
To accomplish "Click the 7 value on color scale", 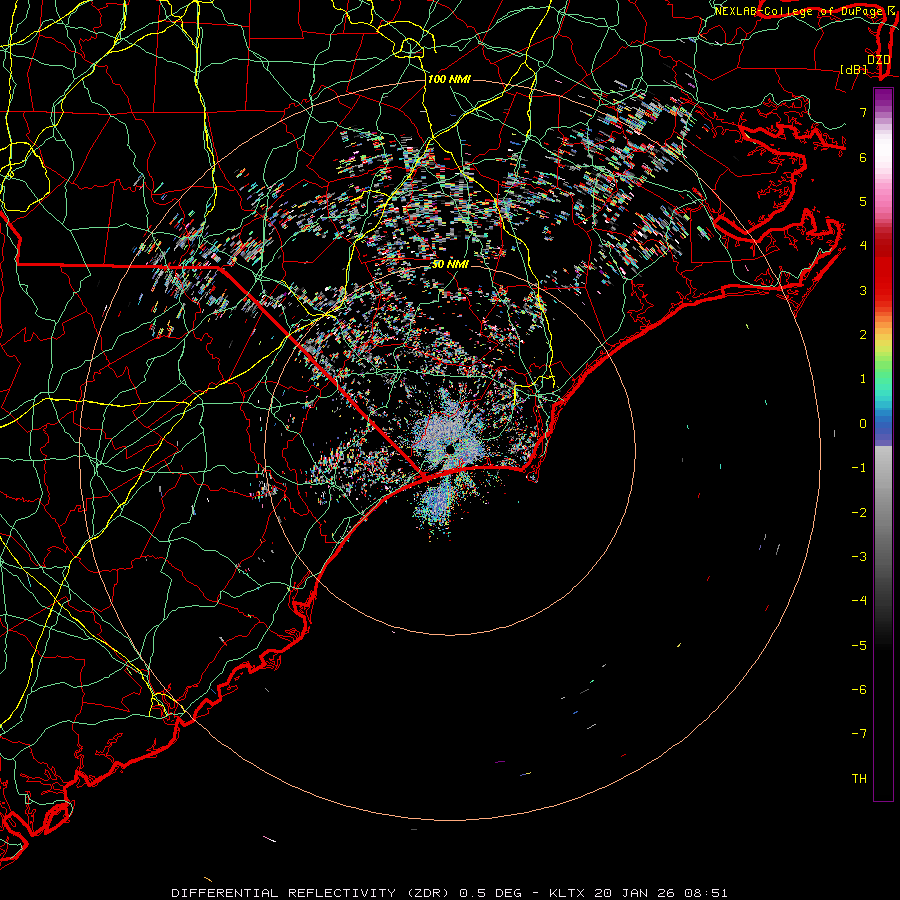I will tap(863, 112).
